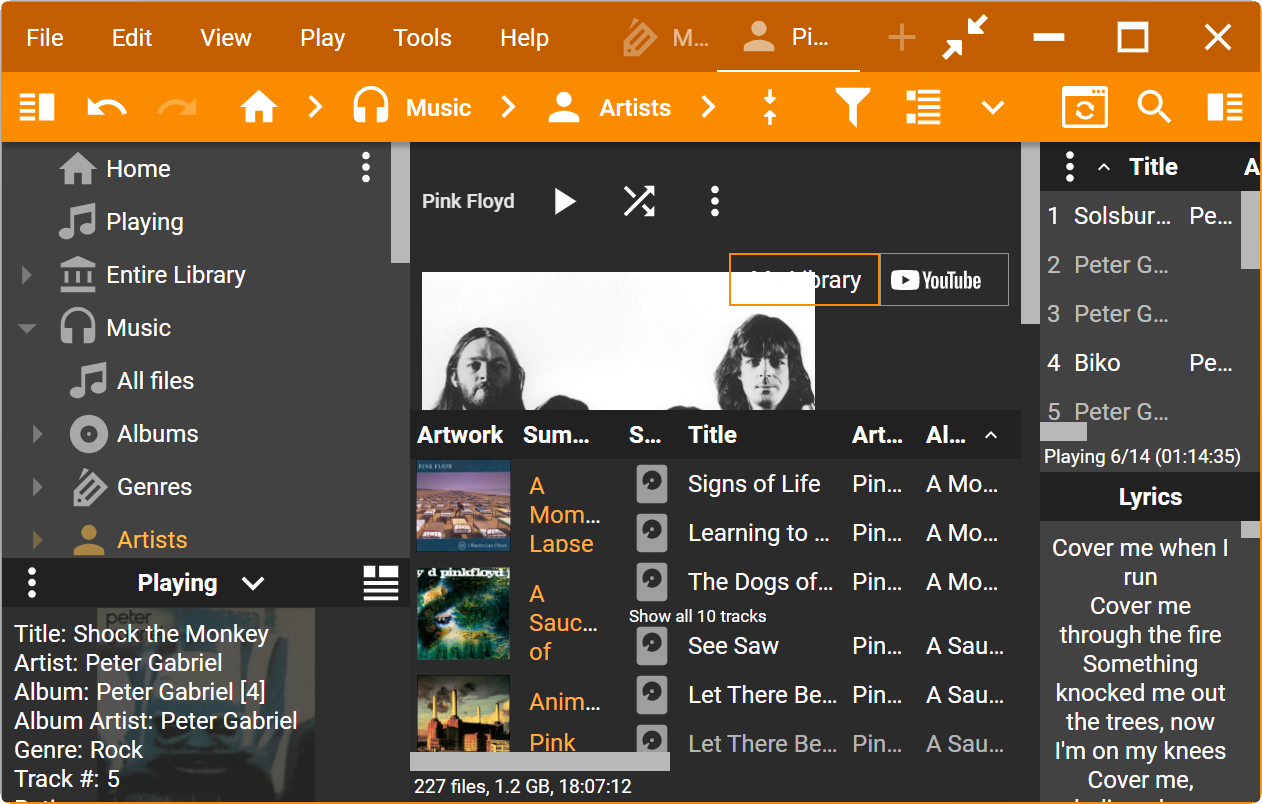Open the Pink Floyd three-dot options menu
The width and height of the screenshot is (1262, 804).
tap(714, 201)
